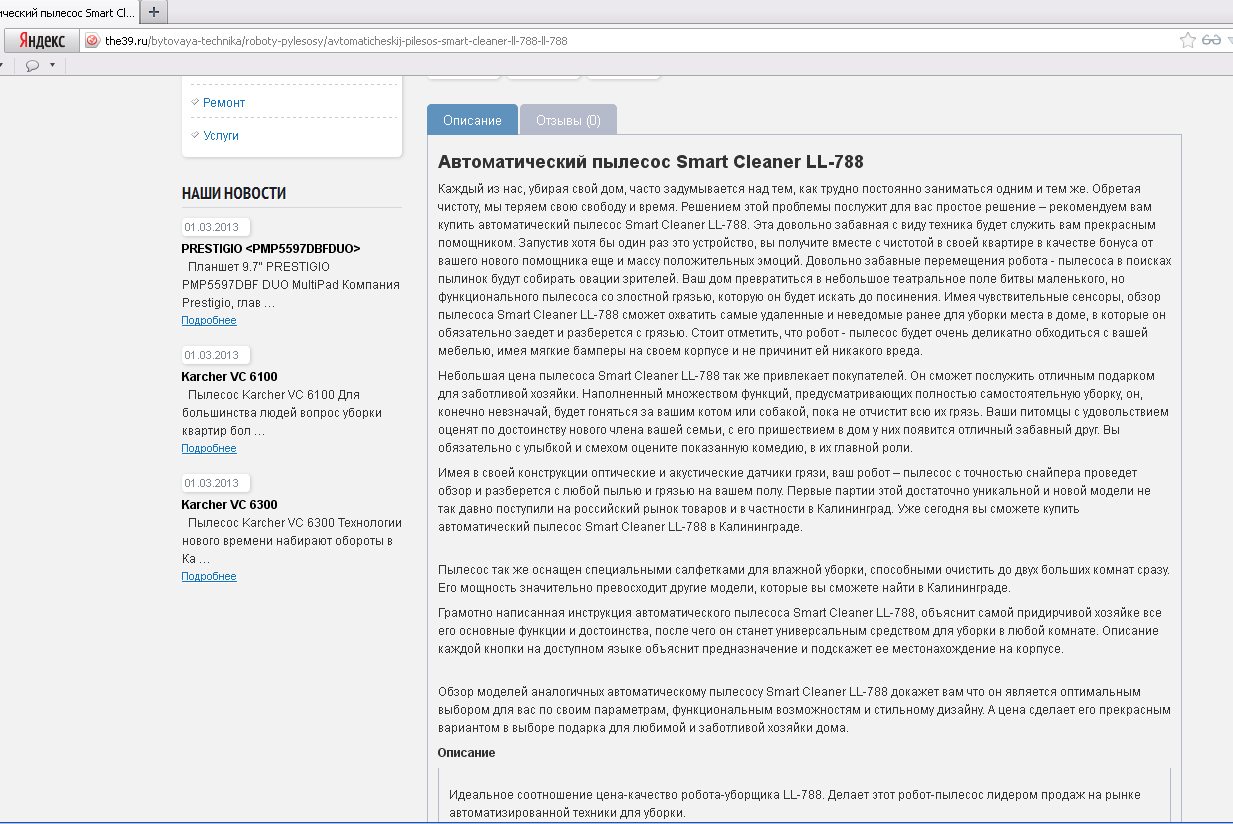Switch to the Отзывы (0) tab

pyautogui.click(x=568, y=120)
